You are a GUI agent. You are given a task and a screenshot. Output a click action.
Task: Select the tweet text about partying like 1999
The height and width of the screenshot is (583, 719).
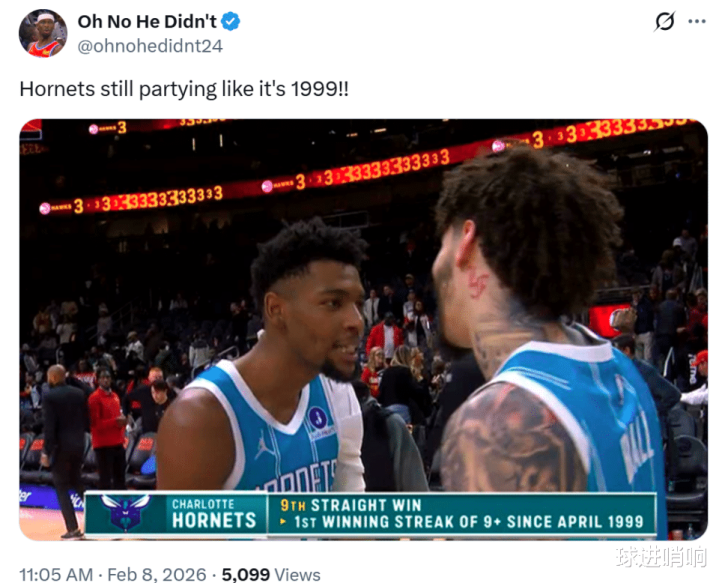click(x=184, y=89)
